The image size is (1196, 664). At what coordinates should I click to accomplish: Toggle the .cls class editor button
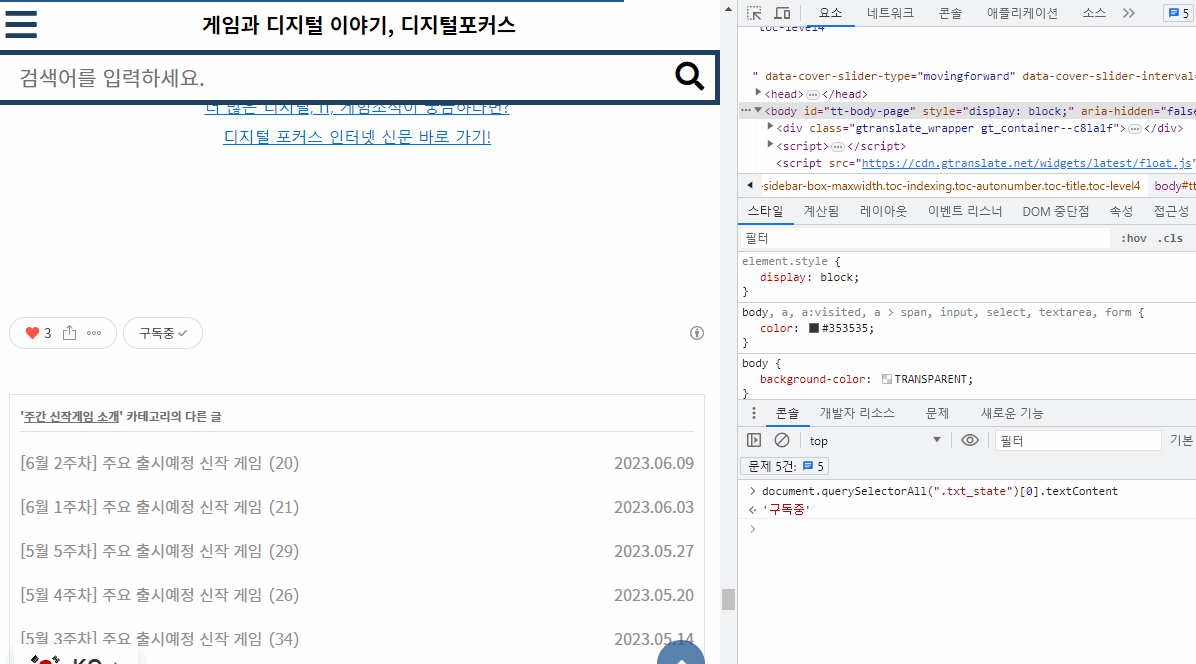(x=1170, y=239)
